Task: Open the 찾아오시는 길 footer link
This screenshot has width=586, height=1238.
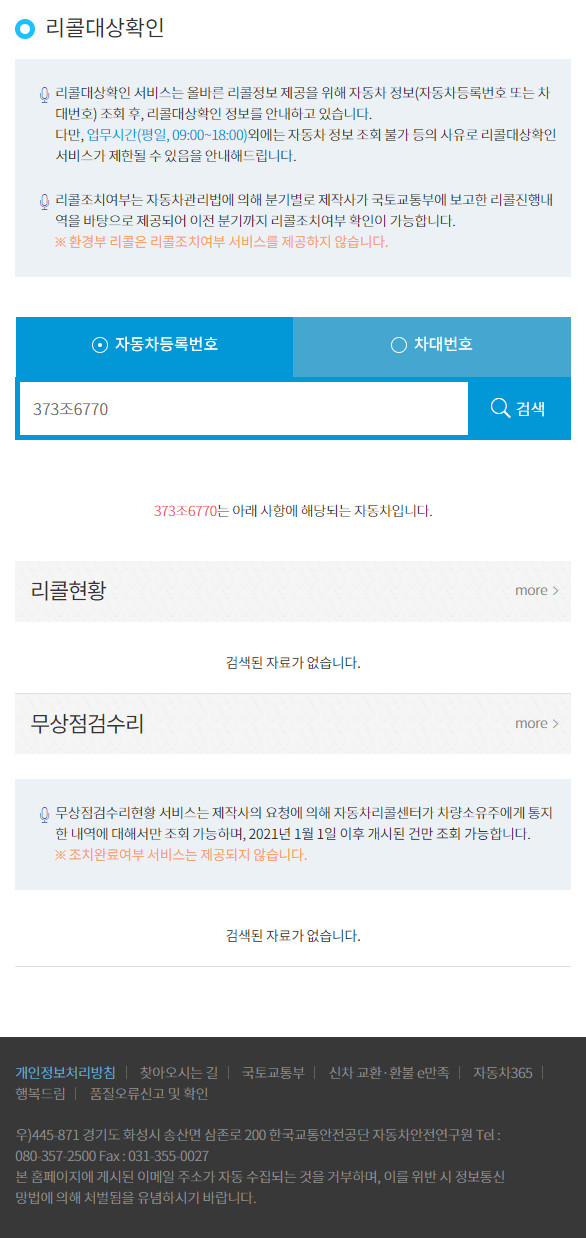Action: click(178, 1072)
